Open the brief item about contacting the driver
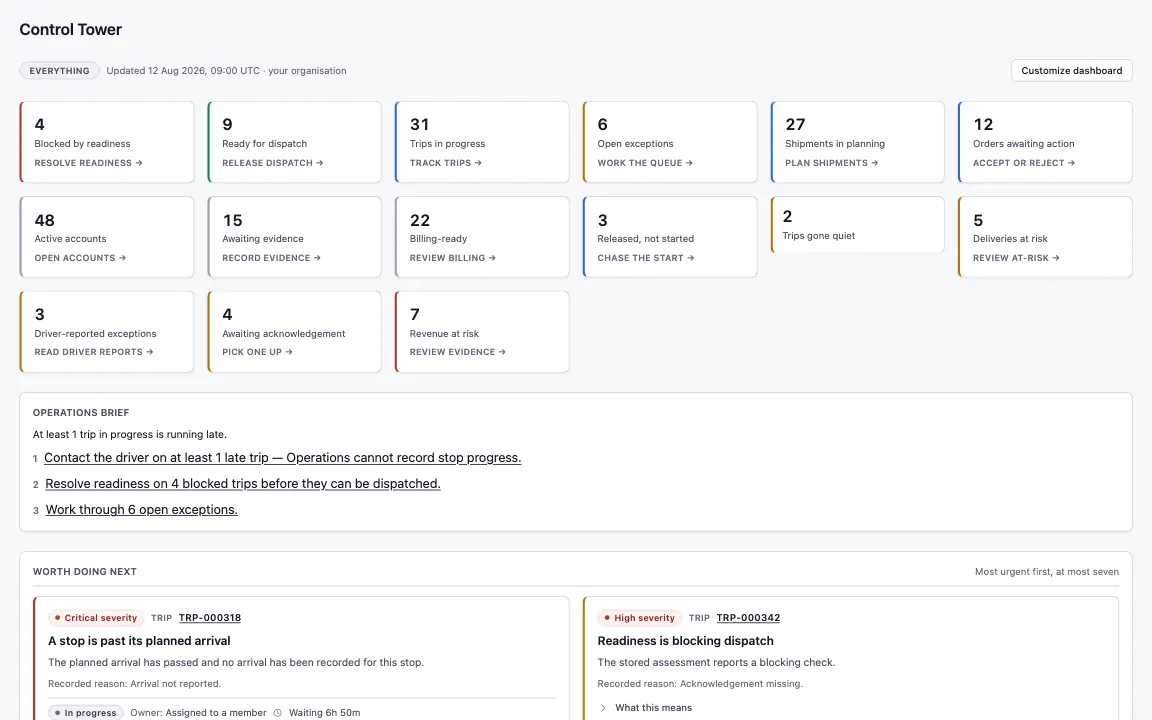 282,458
